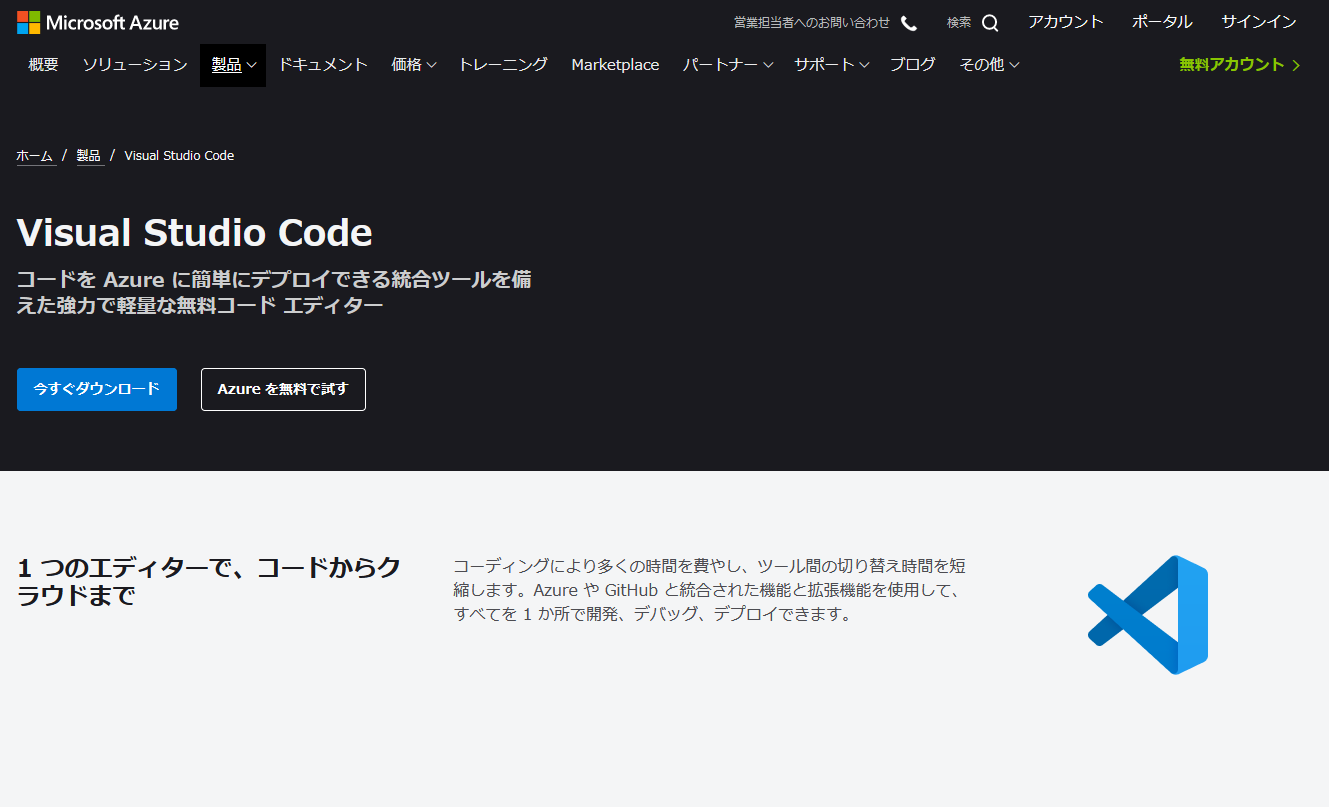Click the Visual Studio Code page heading
The width and height of the screenshot is (1329, 807).
coord(195,233)
